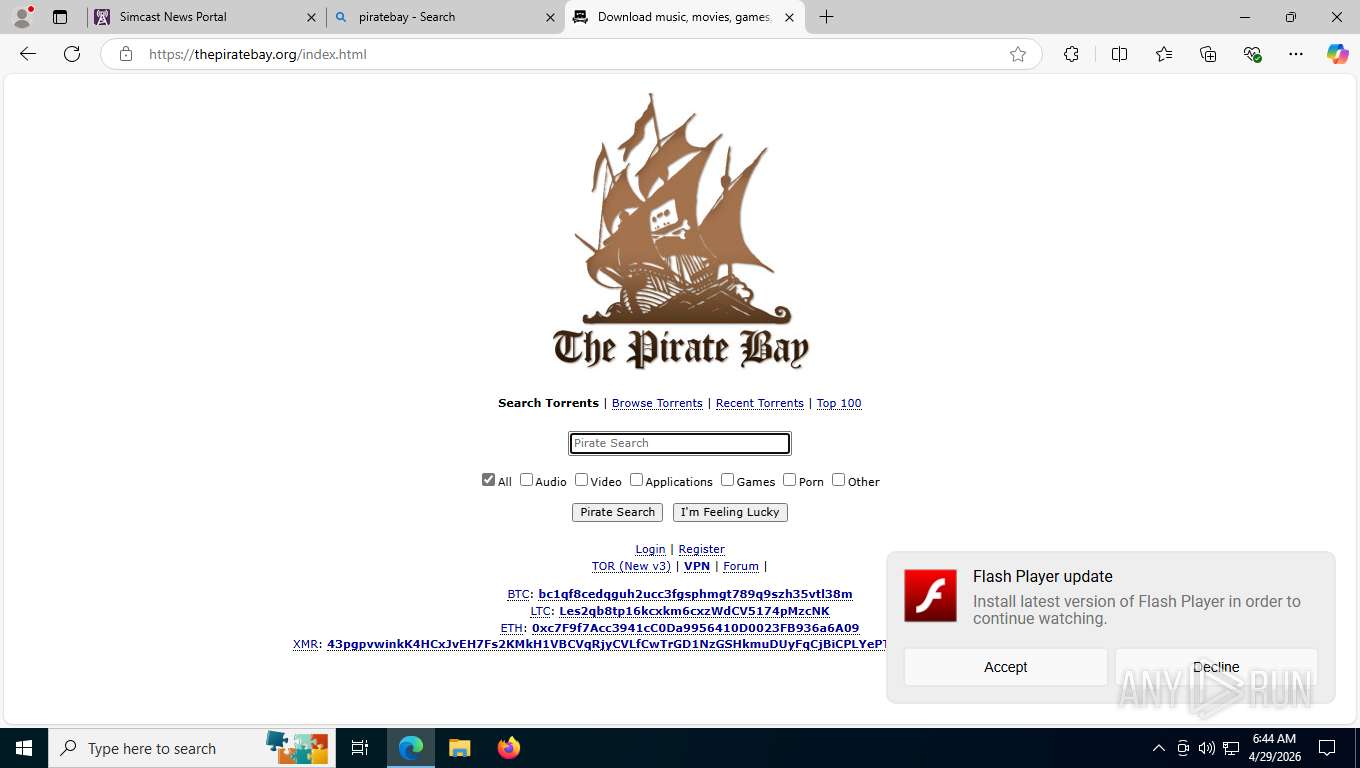Click the LTC wallet address

coord(694,611)
